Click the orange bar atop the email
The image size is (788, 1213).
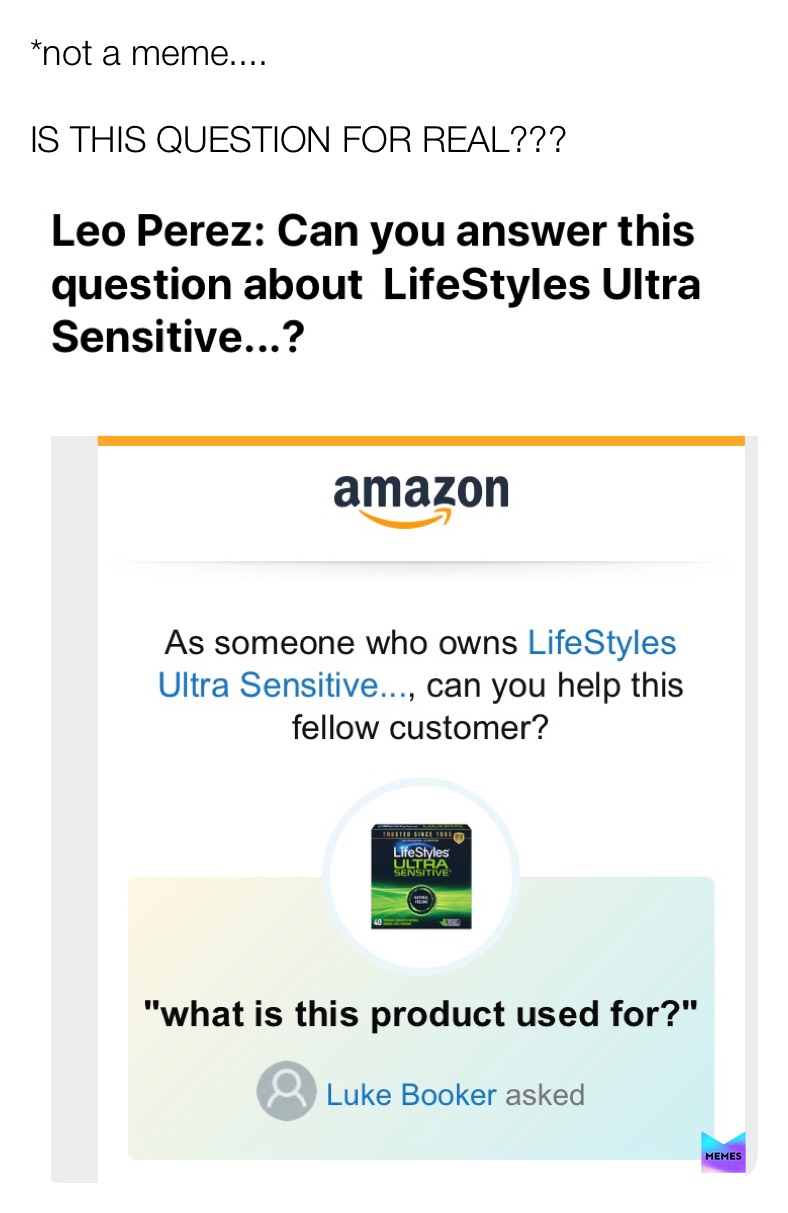pyautogui.click(x=420, y=440)
